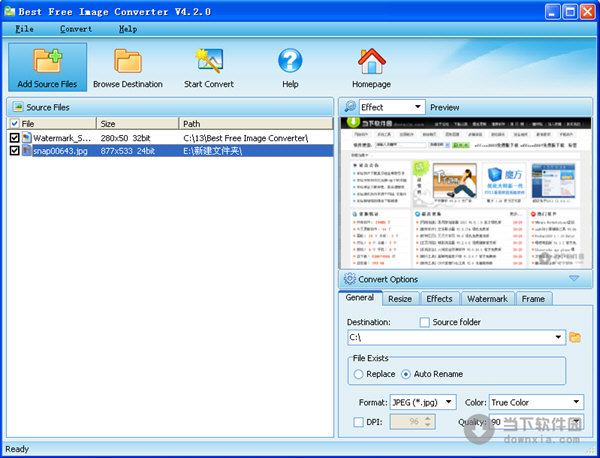Click the Add Source Files toolbar icon
The image size is (600, 458).
coord(47,60)
